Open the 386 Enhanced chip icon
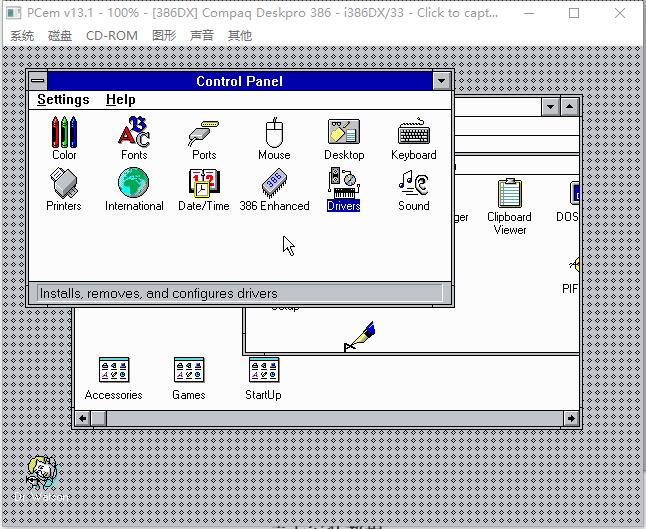The image size is (646, 529). coord(274,189)
